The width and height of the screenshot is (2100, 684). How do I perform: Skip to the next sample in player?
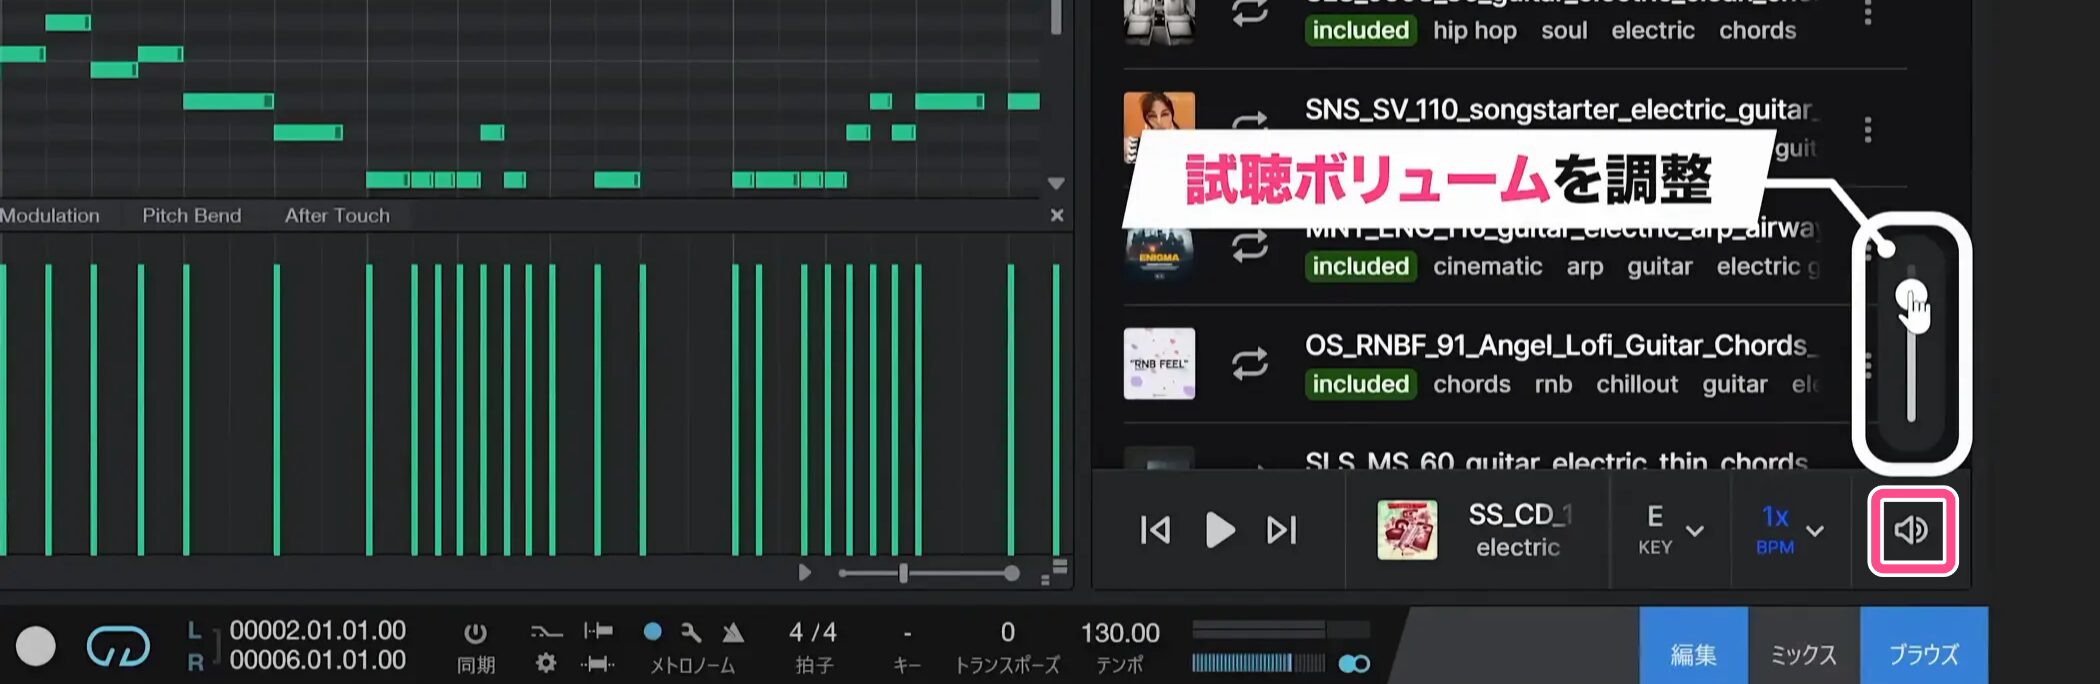click(x=1281, y=530)
